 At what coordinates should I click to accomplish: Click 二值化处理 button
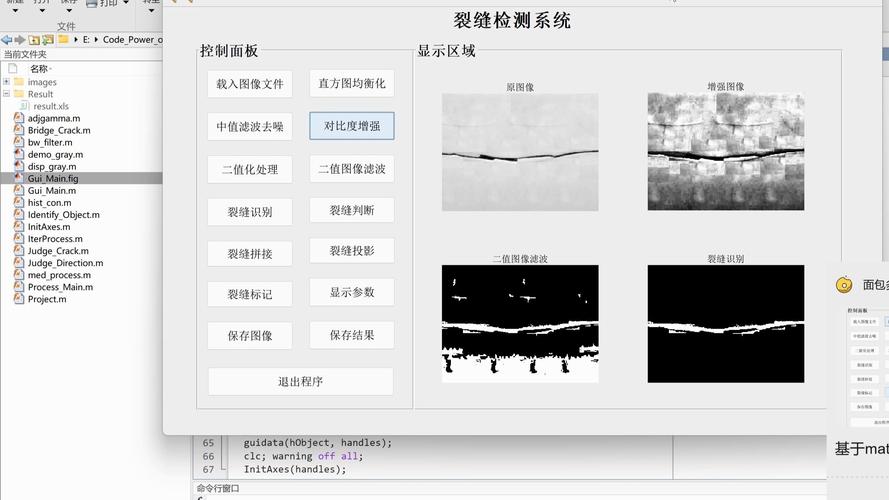pyautogui.click(x=249, y=170)
